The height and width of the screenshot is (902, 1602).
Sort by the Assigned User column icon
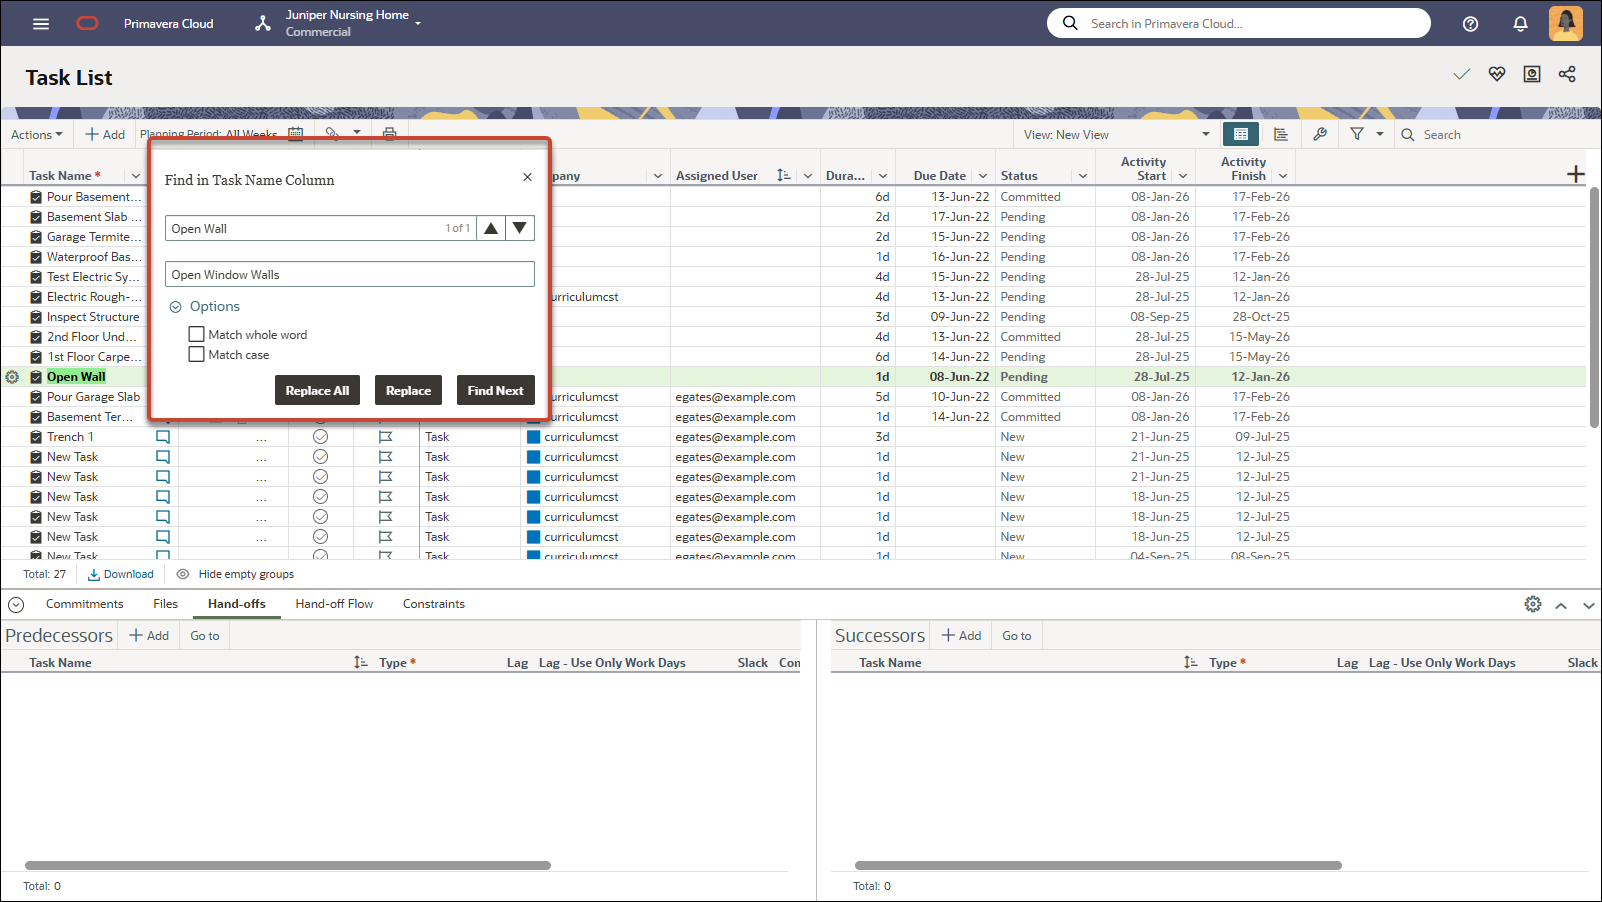[x=783, y=175]
